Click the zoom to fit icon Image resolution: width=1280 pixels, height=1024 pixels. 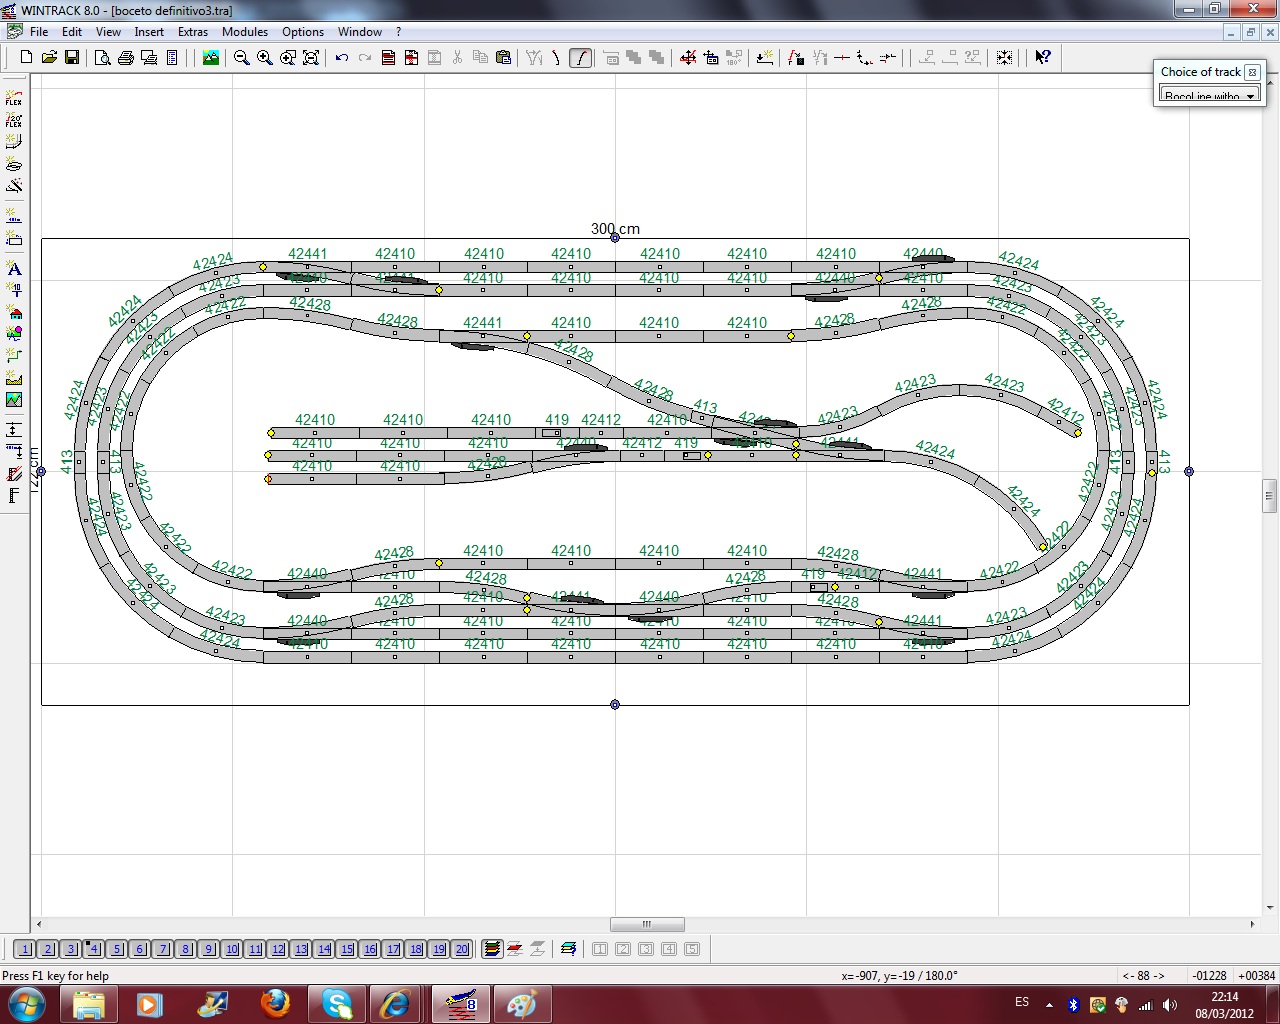[311, 58]
